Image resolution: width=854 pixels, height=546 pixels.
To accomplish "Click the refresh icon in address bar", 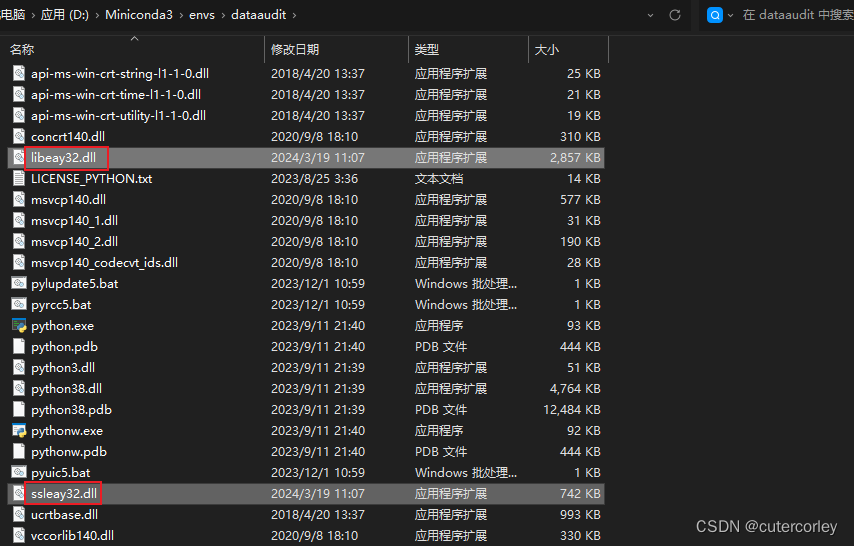I will [675, 15].
